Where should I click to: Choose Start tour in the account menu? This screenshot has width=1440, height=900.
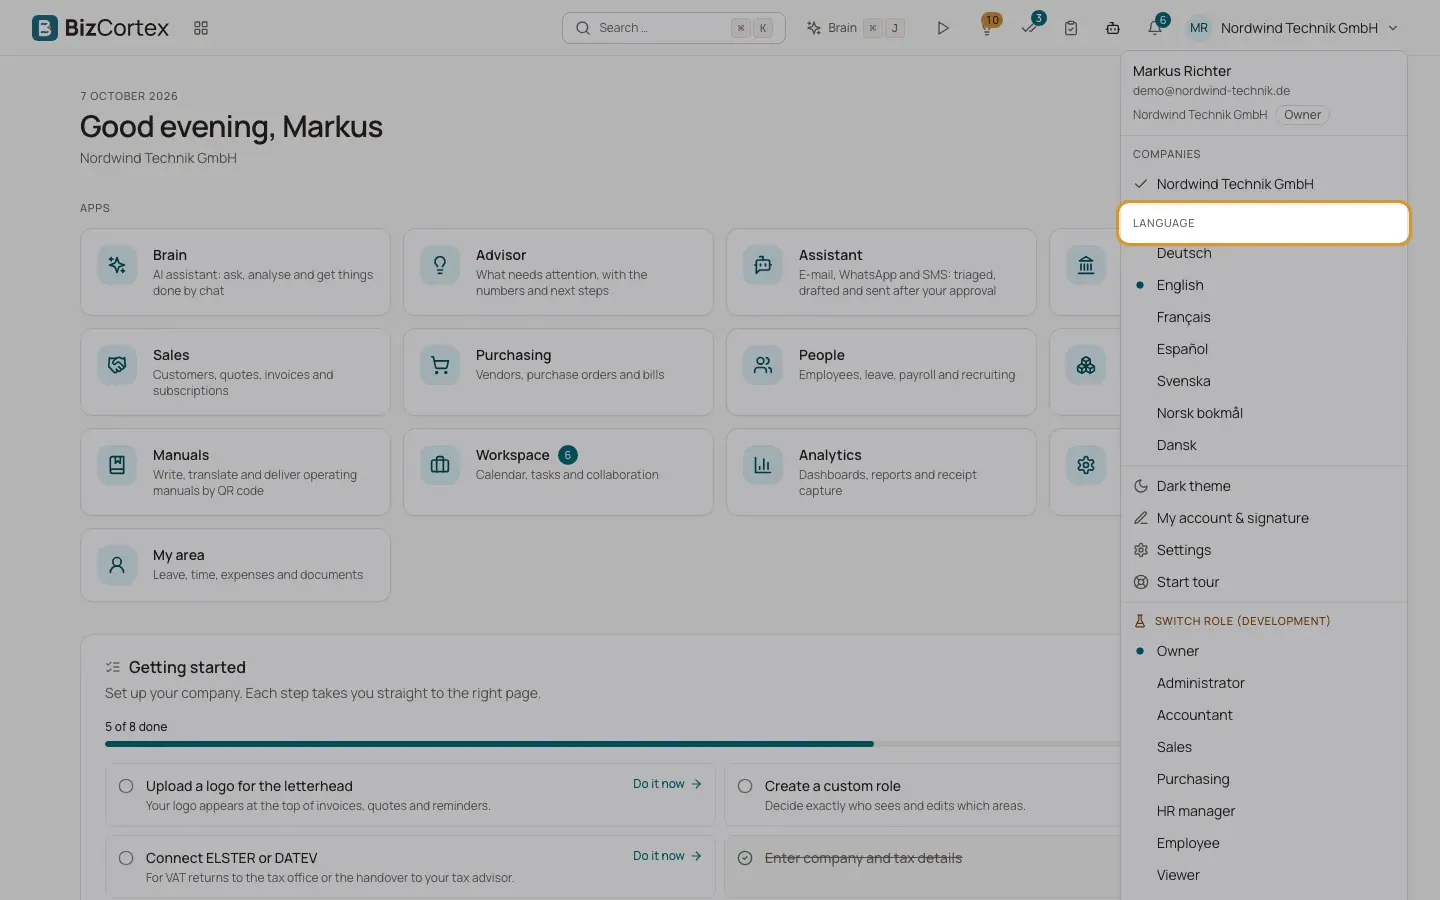(1264, 582)
